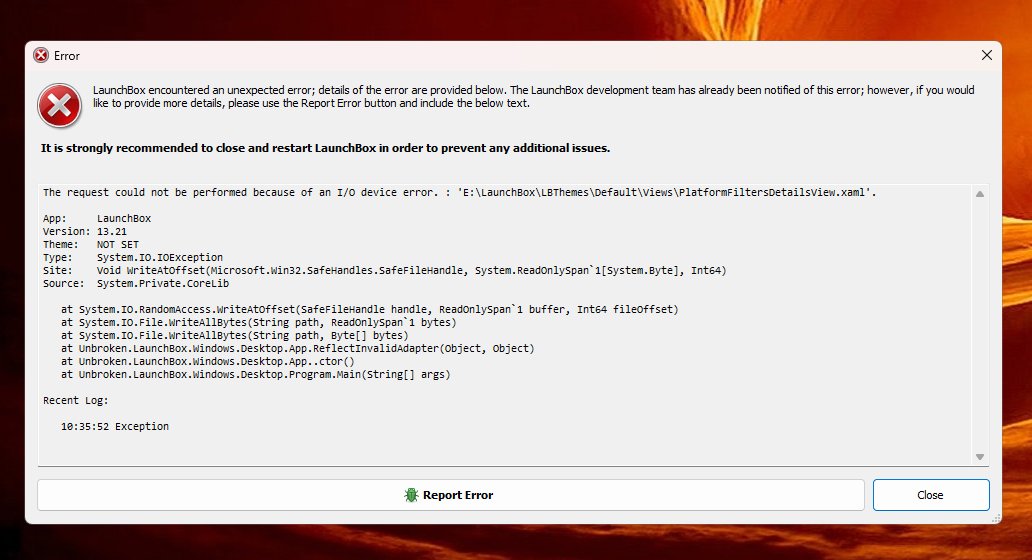Click the ReflectInvalidAdapter stack trace line
Screen dimensions: 1032x560
297,348
